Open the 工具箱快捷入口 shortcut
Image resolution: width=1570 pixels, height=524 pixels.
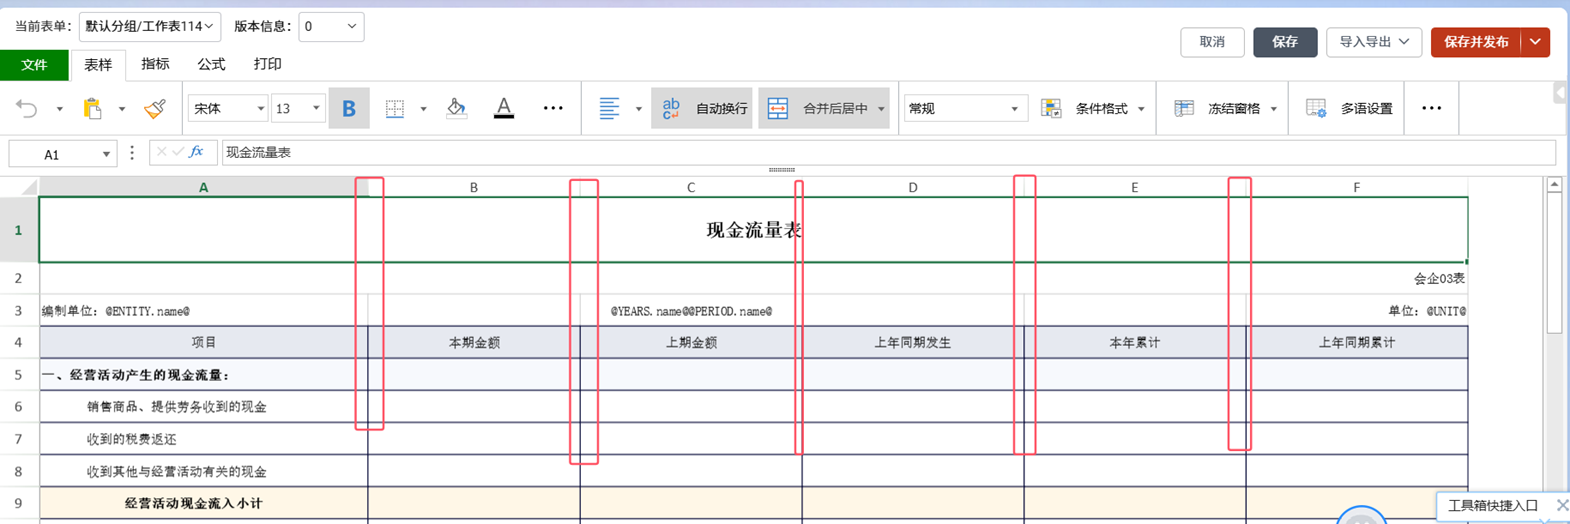click(x=1493, y=506)
